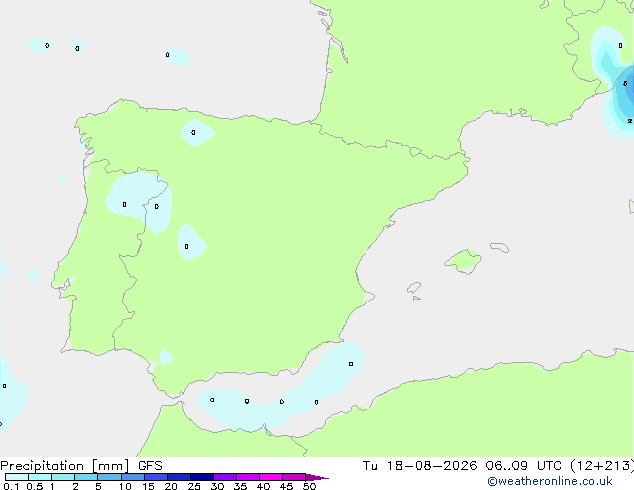Screen dimensions: 634x490
Task: Click the 30–35 mm purple legend swatch
Action: (x=225, y=477)
